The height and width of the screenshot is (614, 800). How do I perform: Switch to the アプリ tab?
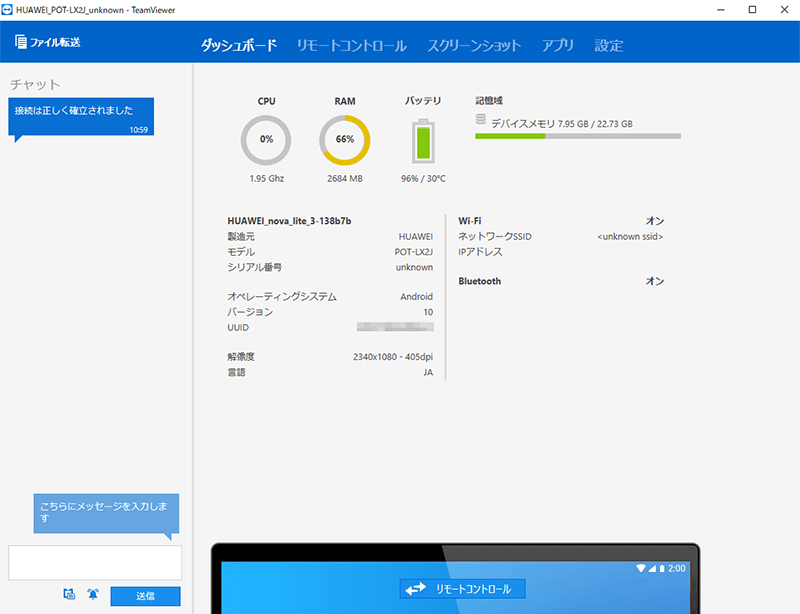[558, 45]
